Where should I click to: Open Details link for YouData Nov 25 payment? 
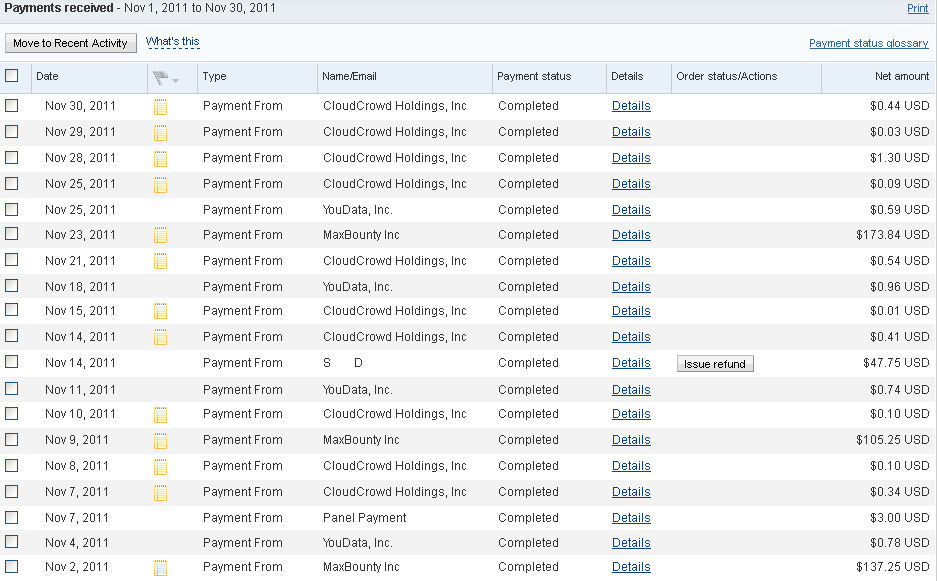(x=631, y=209)
